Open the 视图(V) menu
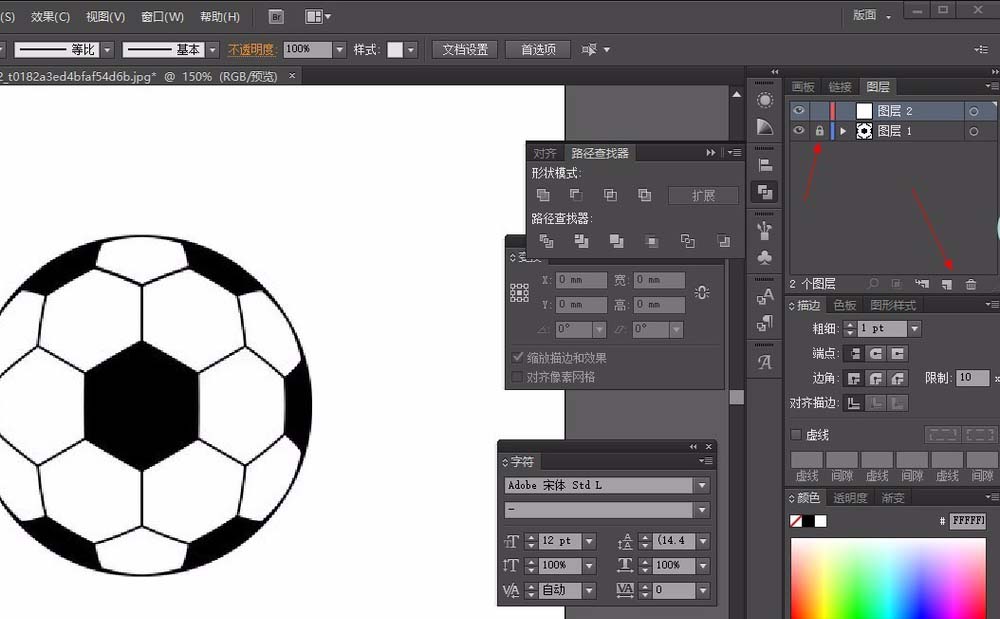 point(105,17)
